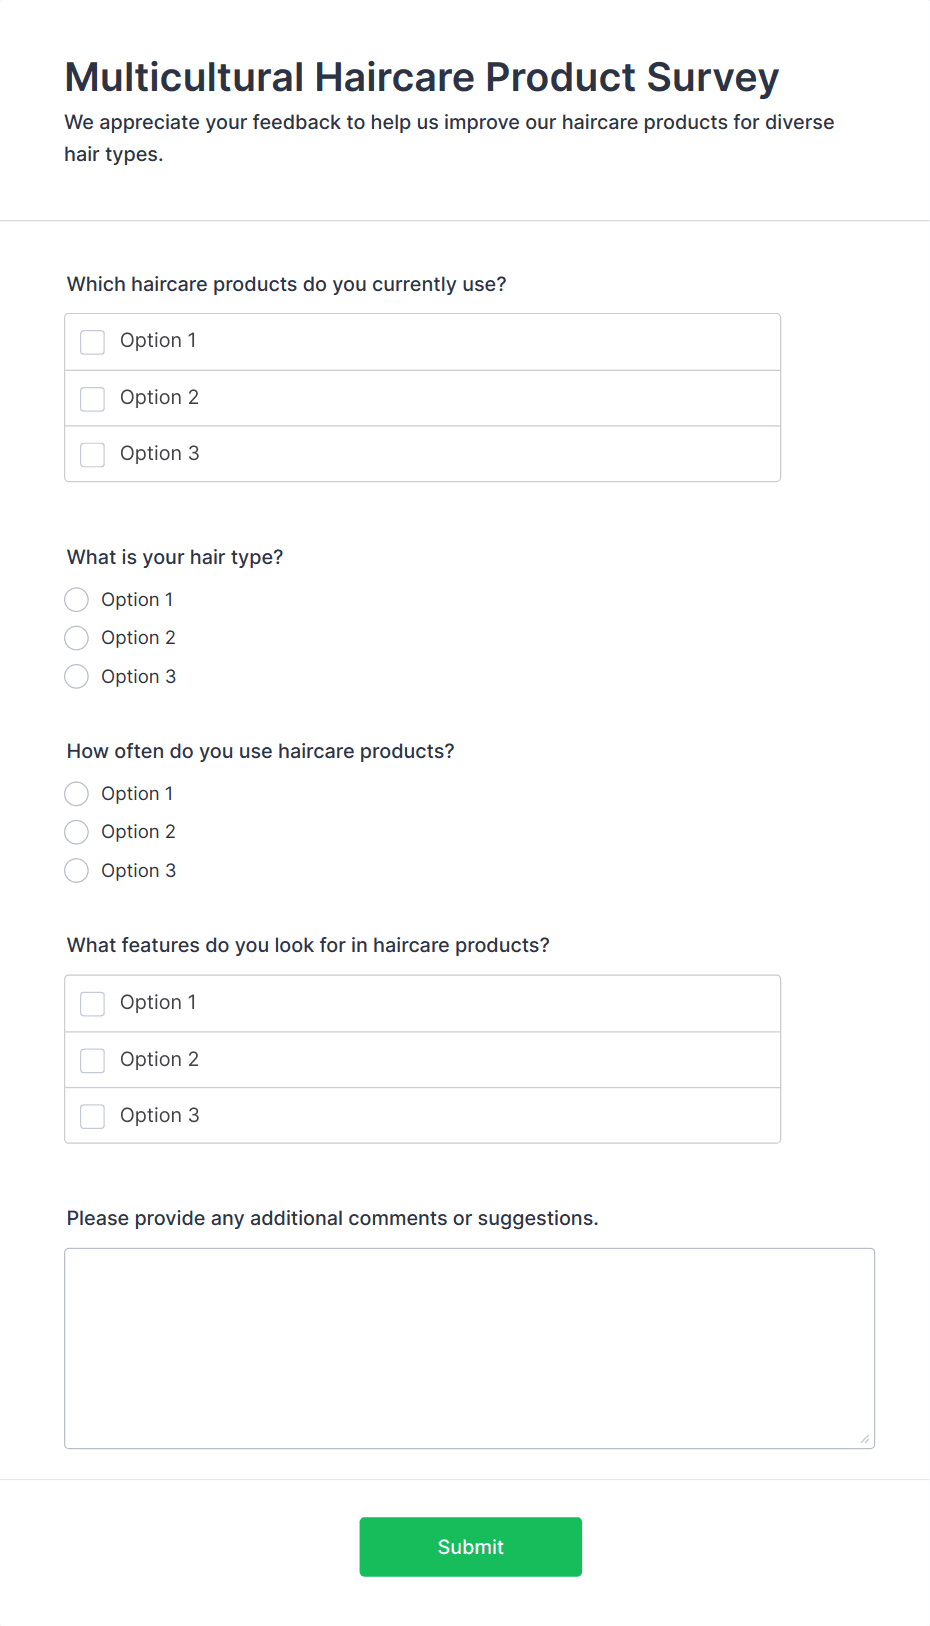
Task: Check Option 1 under currently used haircare products
Action: [93, 342]
